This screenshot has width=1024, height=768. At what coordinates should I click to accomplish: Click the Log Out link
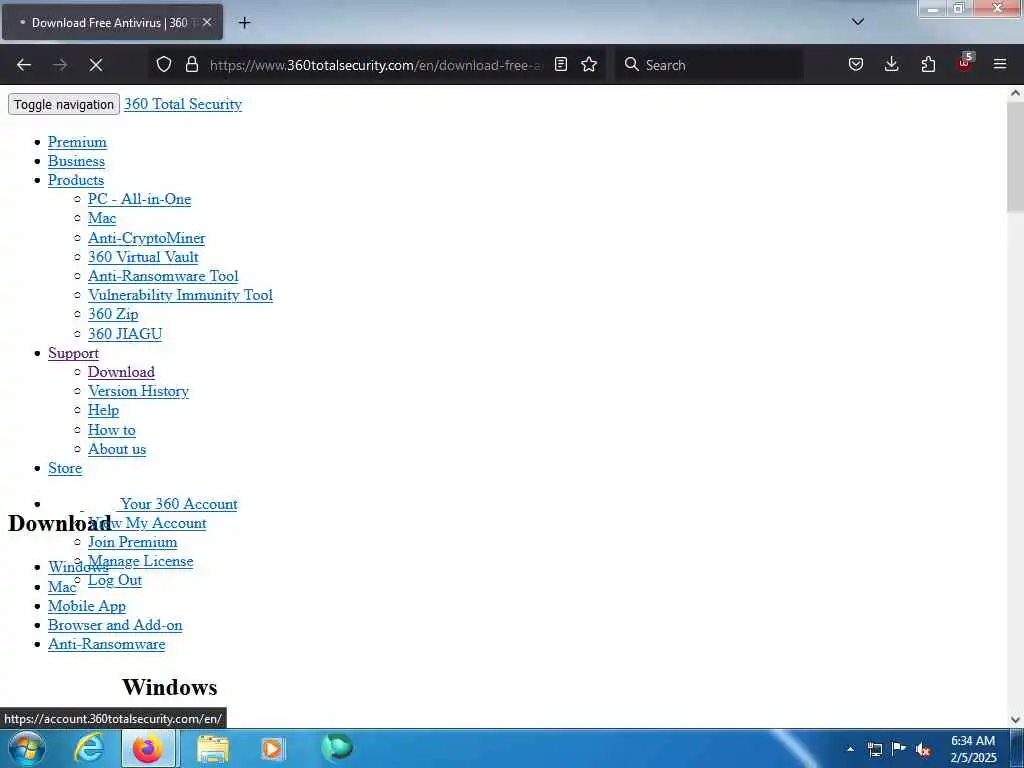click(115, 581)
